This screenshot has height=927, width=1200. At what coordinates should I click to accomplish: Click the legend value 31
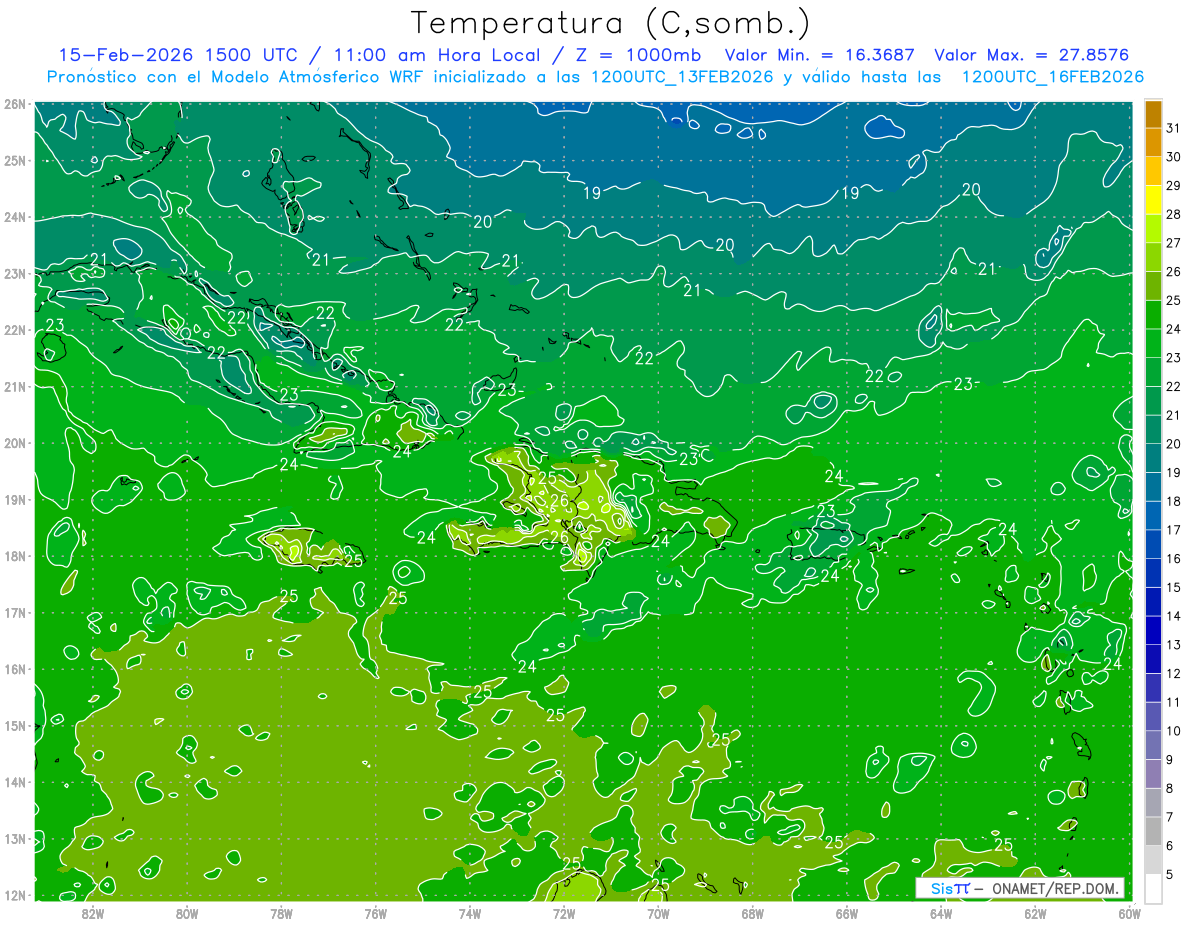pos(1173,128)
